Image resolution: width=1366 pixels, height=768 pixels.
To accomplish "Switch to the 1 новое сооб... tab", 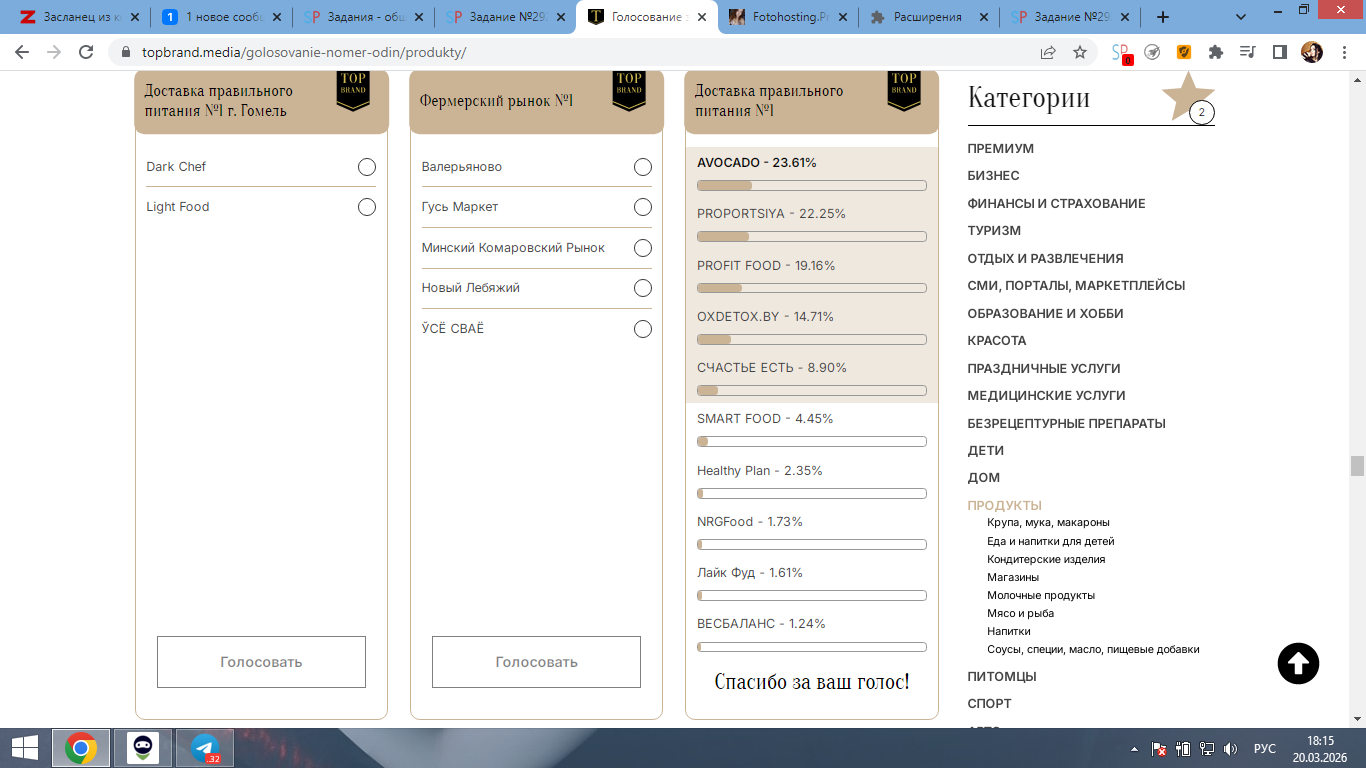I will pos(222,17).
